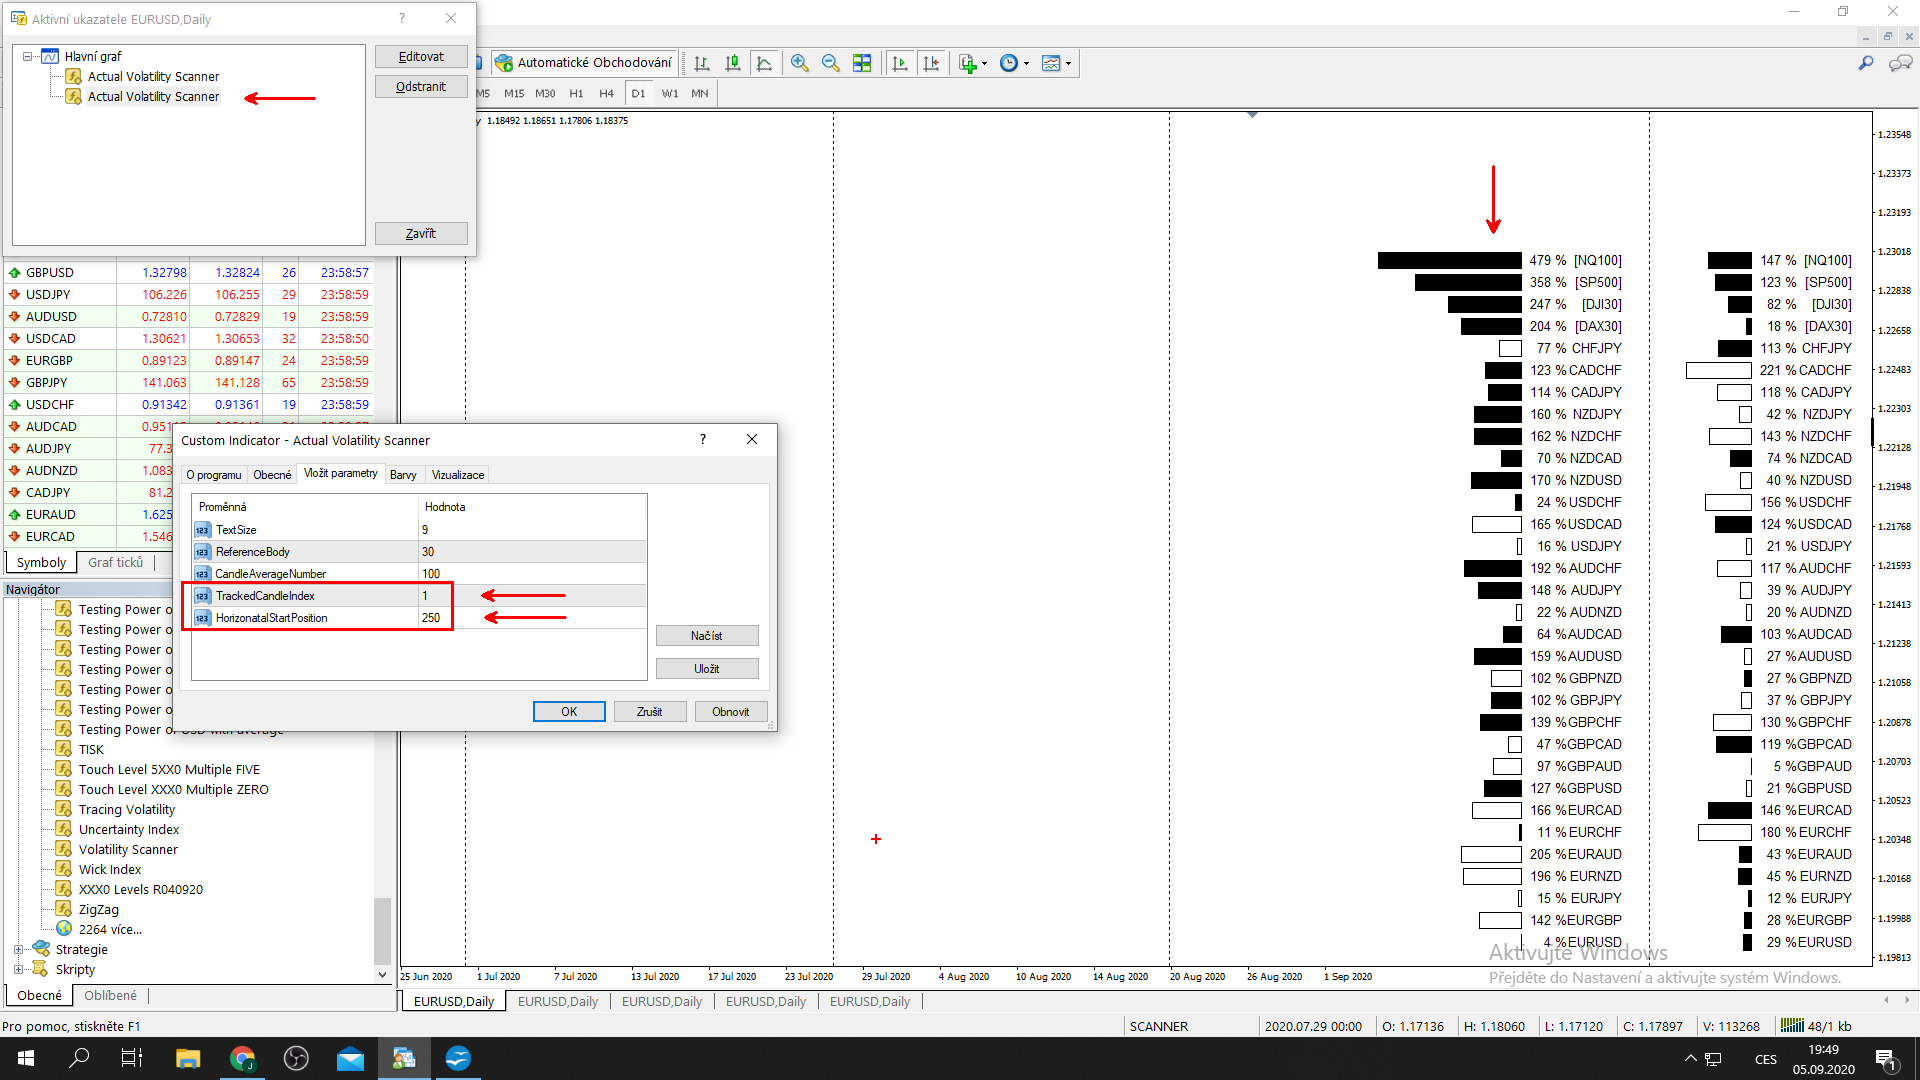Enable the W1 weekly timeframe

point(669,93)
